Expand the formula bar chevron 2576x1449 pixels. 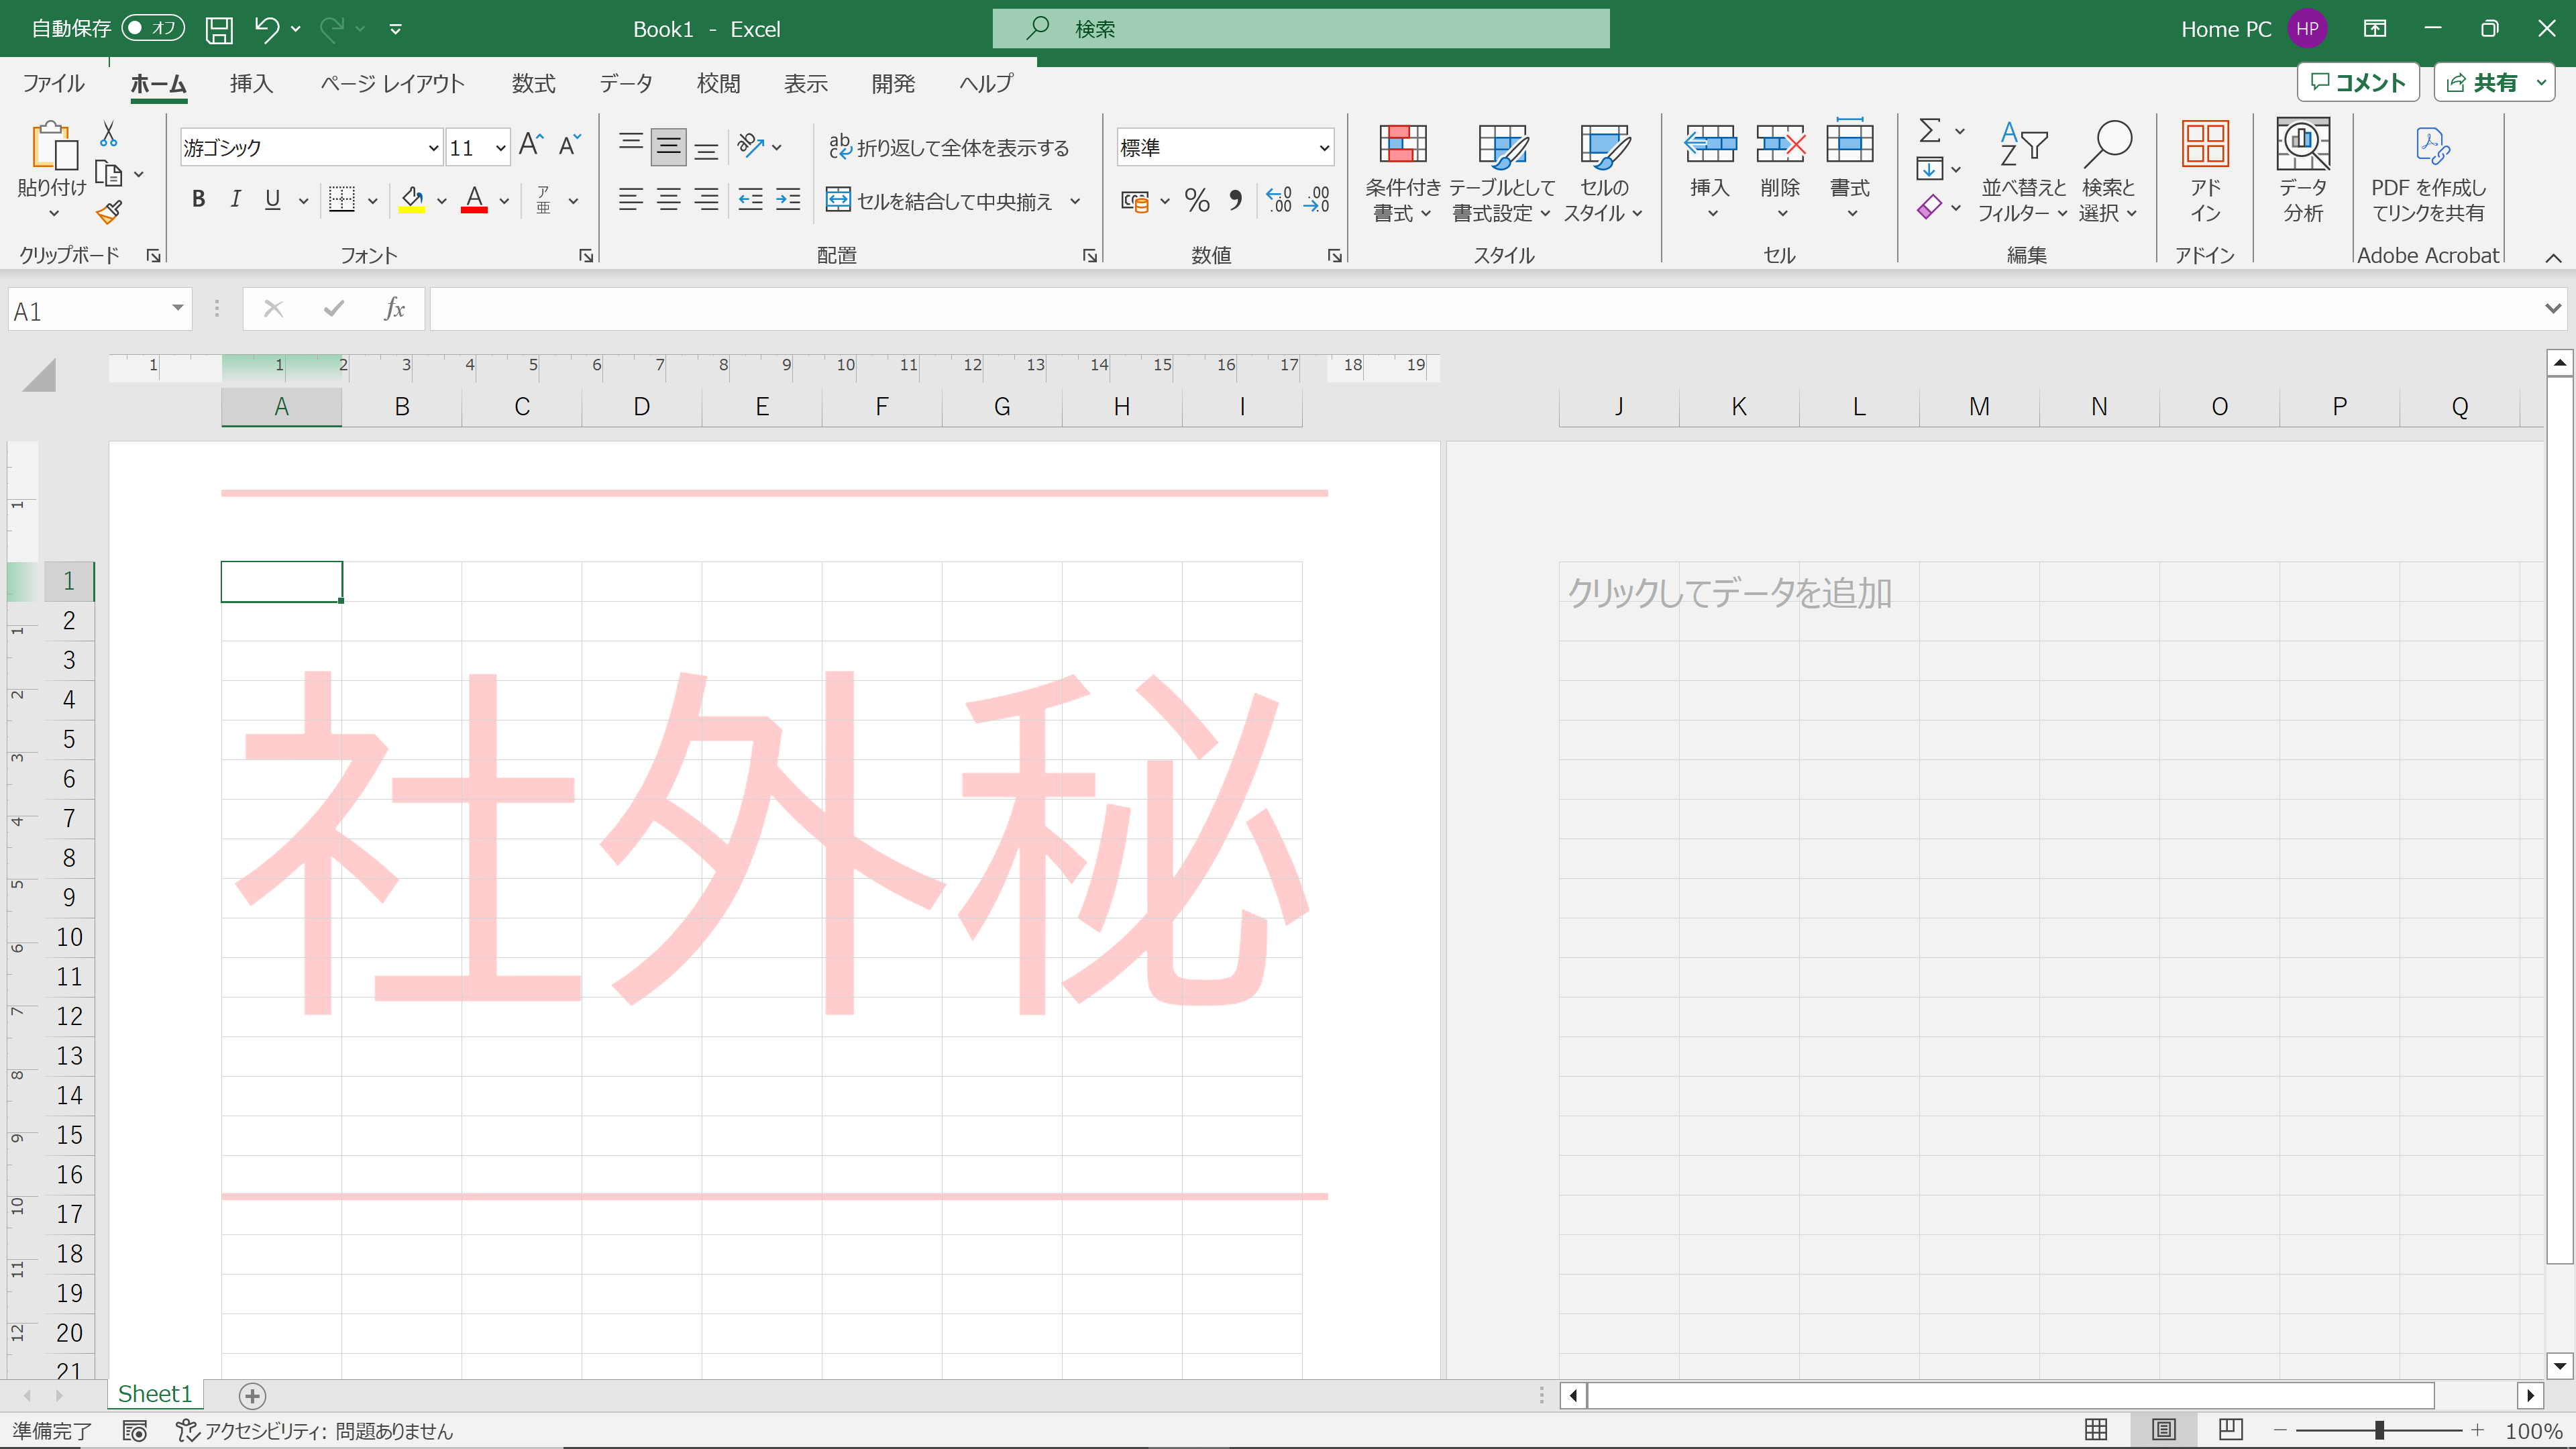coord(2552,309)
